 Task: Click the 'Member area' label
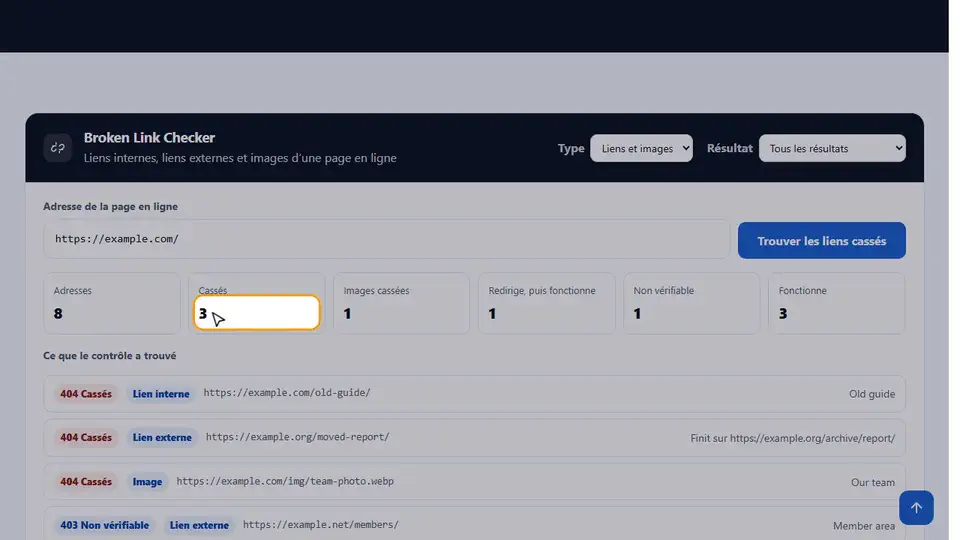coord(864,526)
